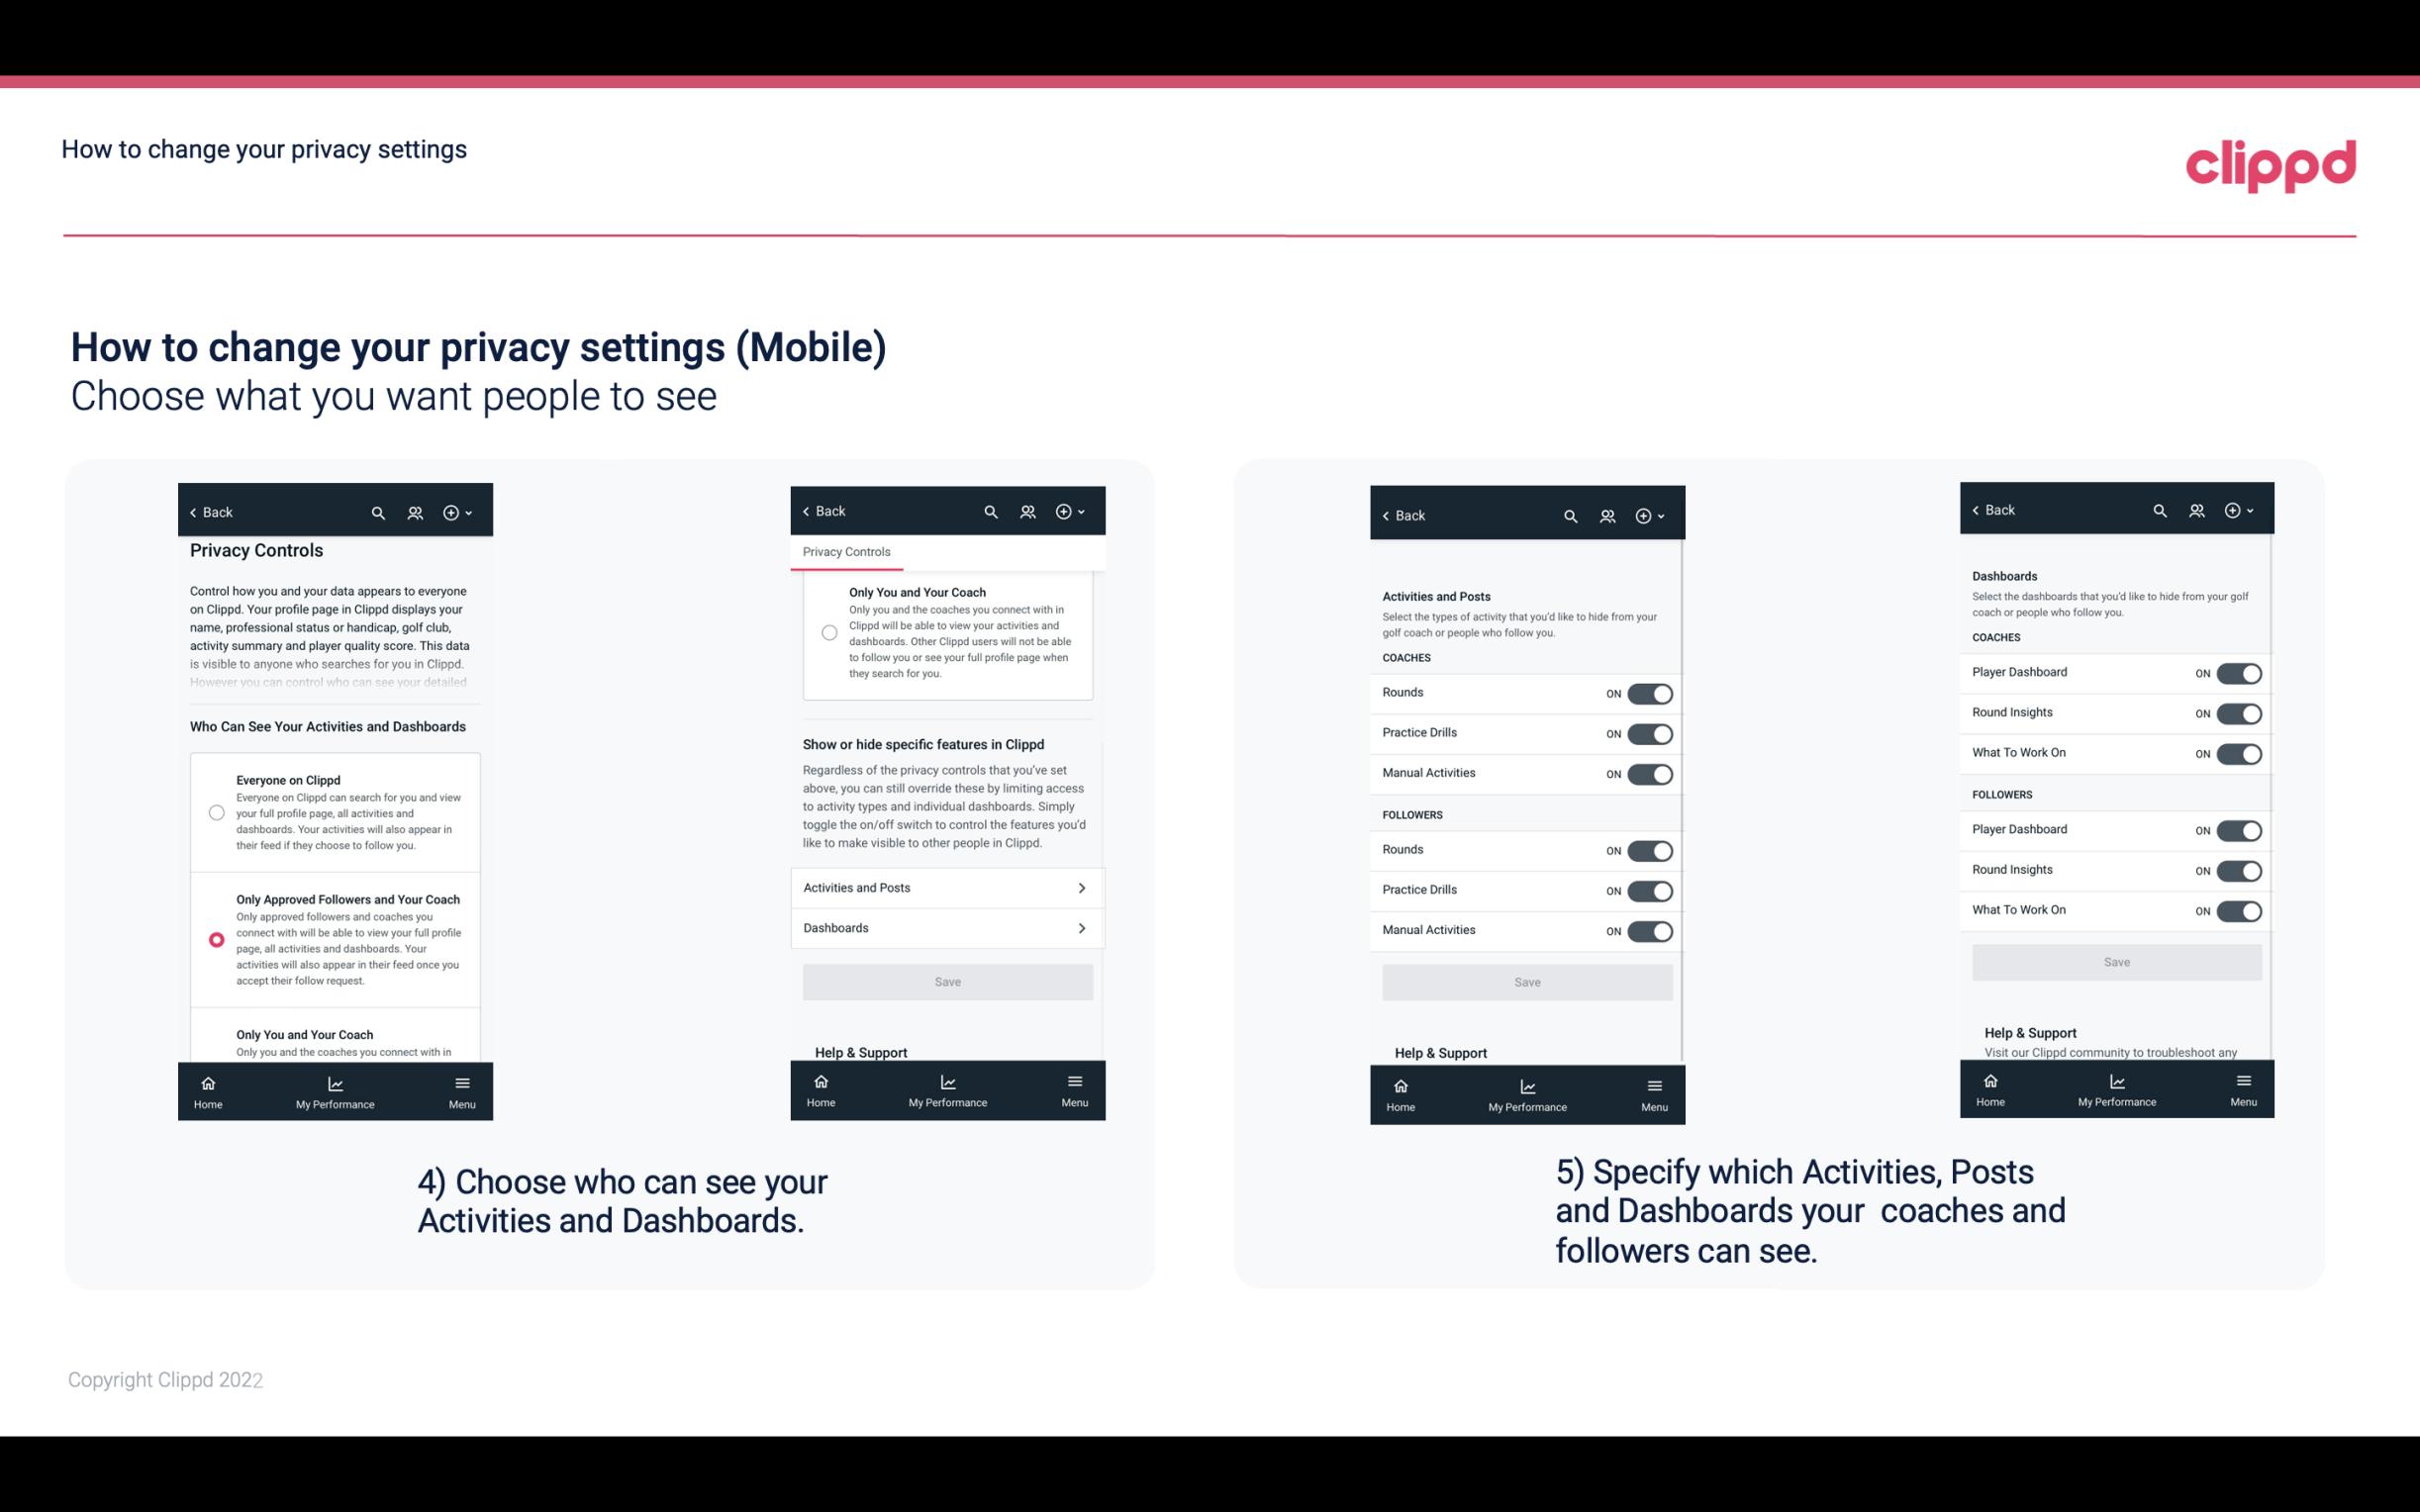
Task: Click the search icon in top navigation bar
Action: 378,513
